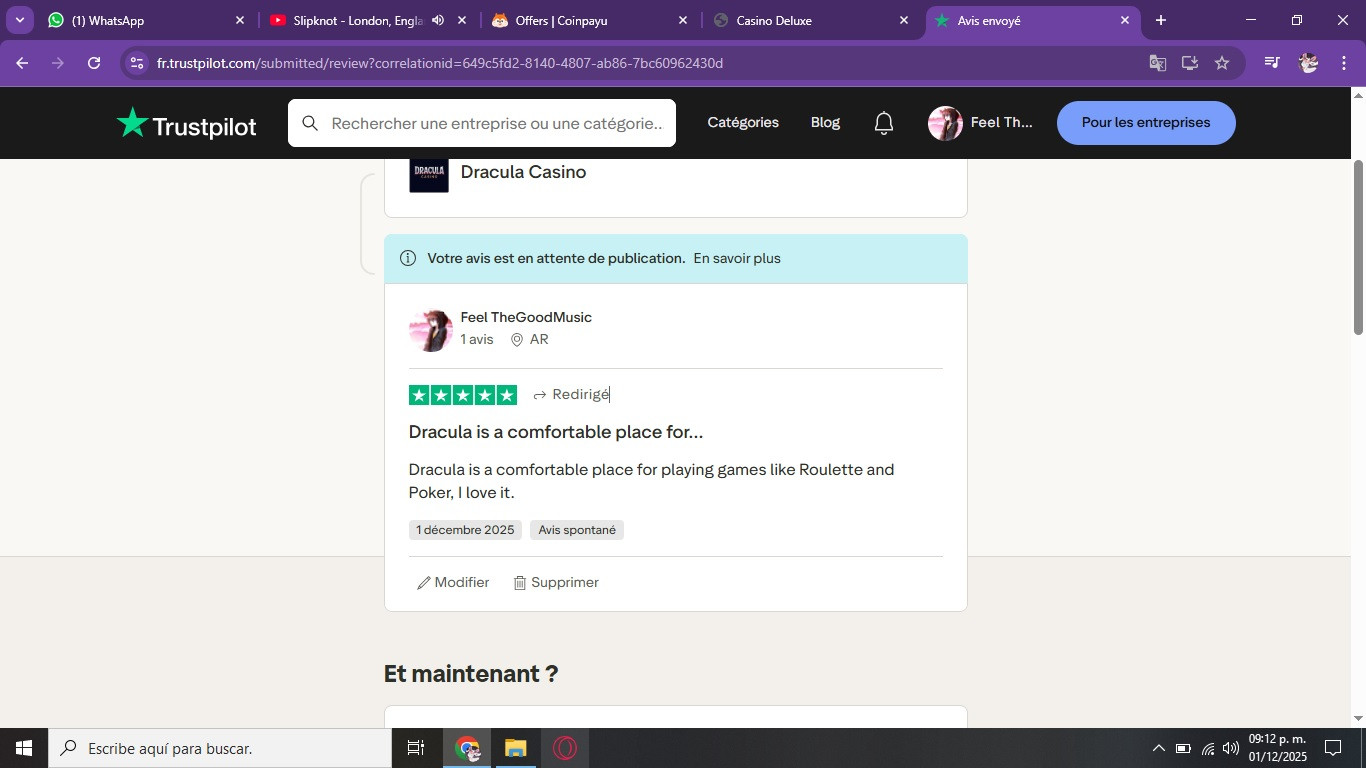Viewport: 1366px width, 768px height.
Task: Open File Explorer from the taskbar
Action: click(x=515, y=748)
